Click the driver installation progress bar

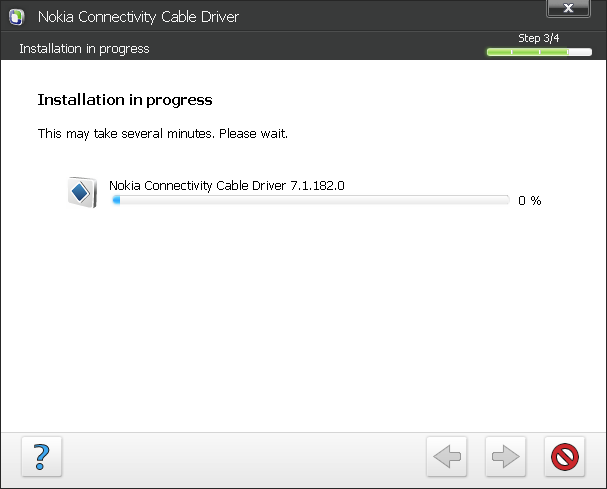click(310, 200)
